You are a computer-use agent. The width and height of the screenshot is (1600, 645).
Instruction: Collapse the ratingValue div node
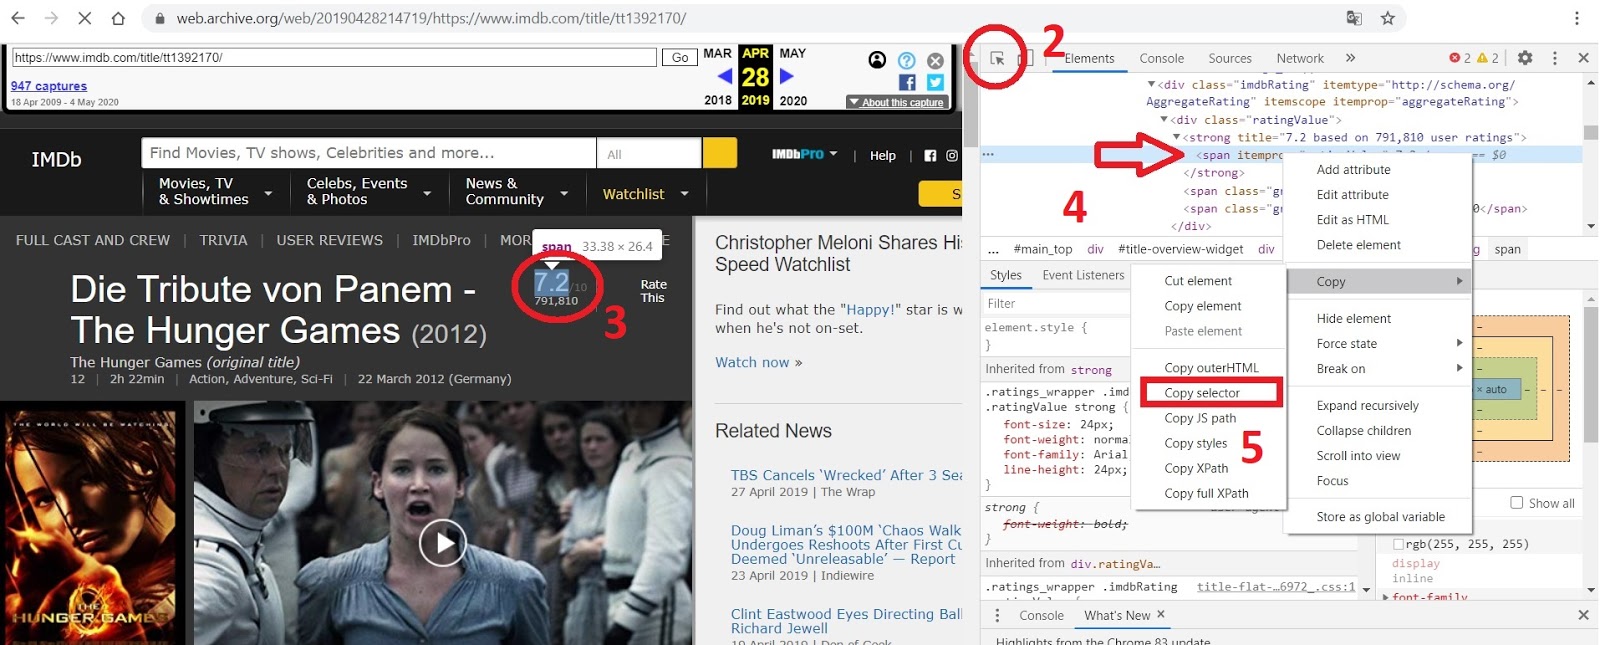tap(1163, 120)
